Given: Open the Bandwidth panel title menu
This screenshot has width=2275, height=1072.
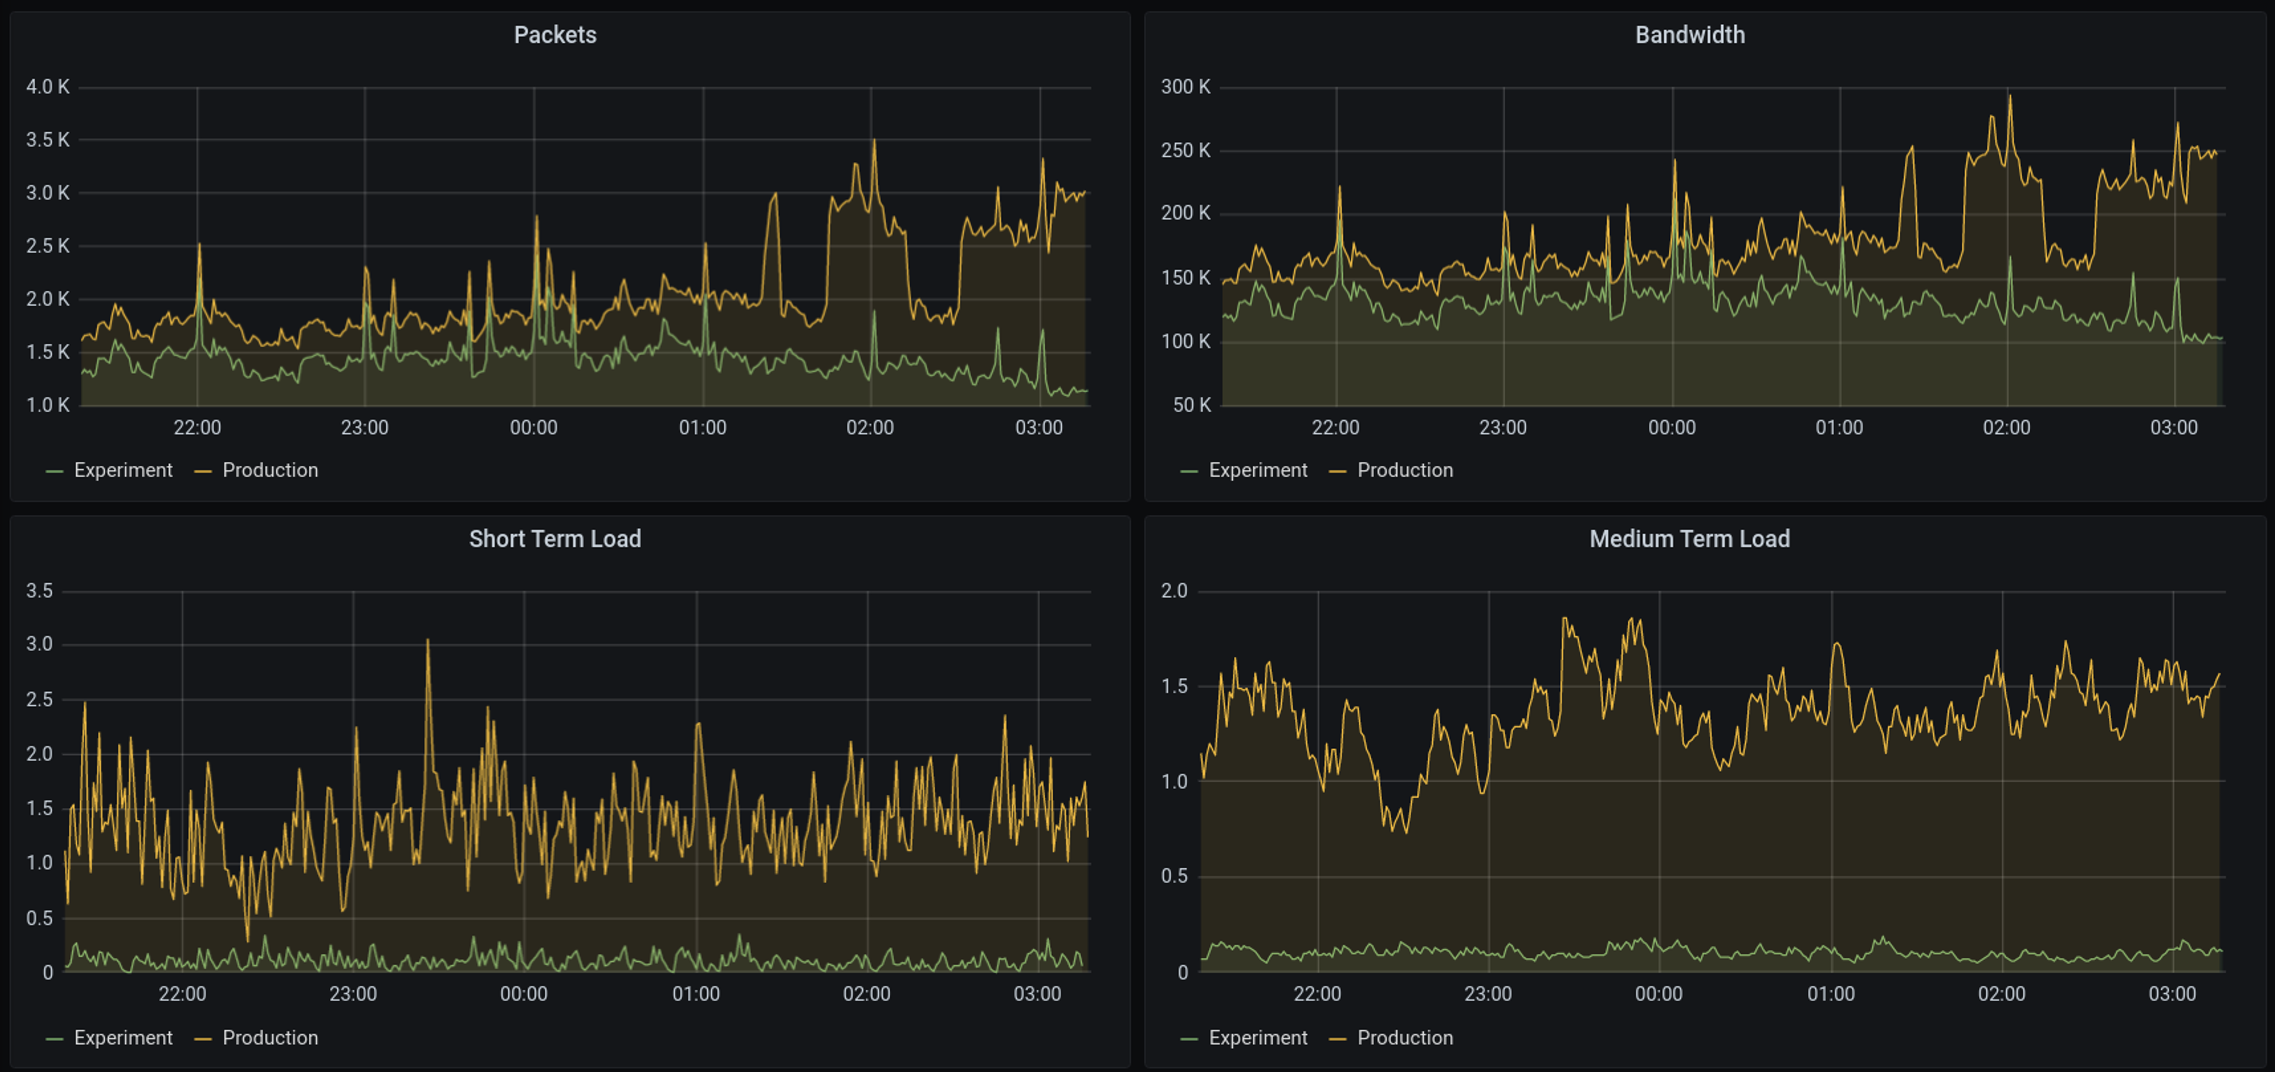Looking at the screenshot, I should click(1689, 35).
